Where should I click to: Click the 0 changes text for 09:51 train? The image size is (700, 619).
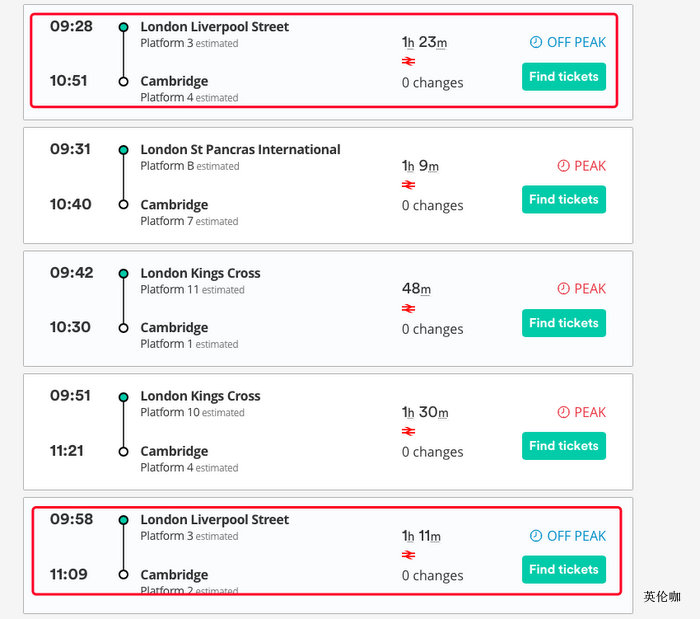coord(432,452)
